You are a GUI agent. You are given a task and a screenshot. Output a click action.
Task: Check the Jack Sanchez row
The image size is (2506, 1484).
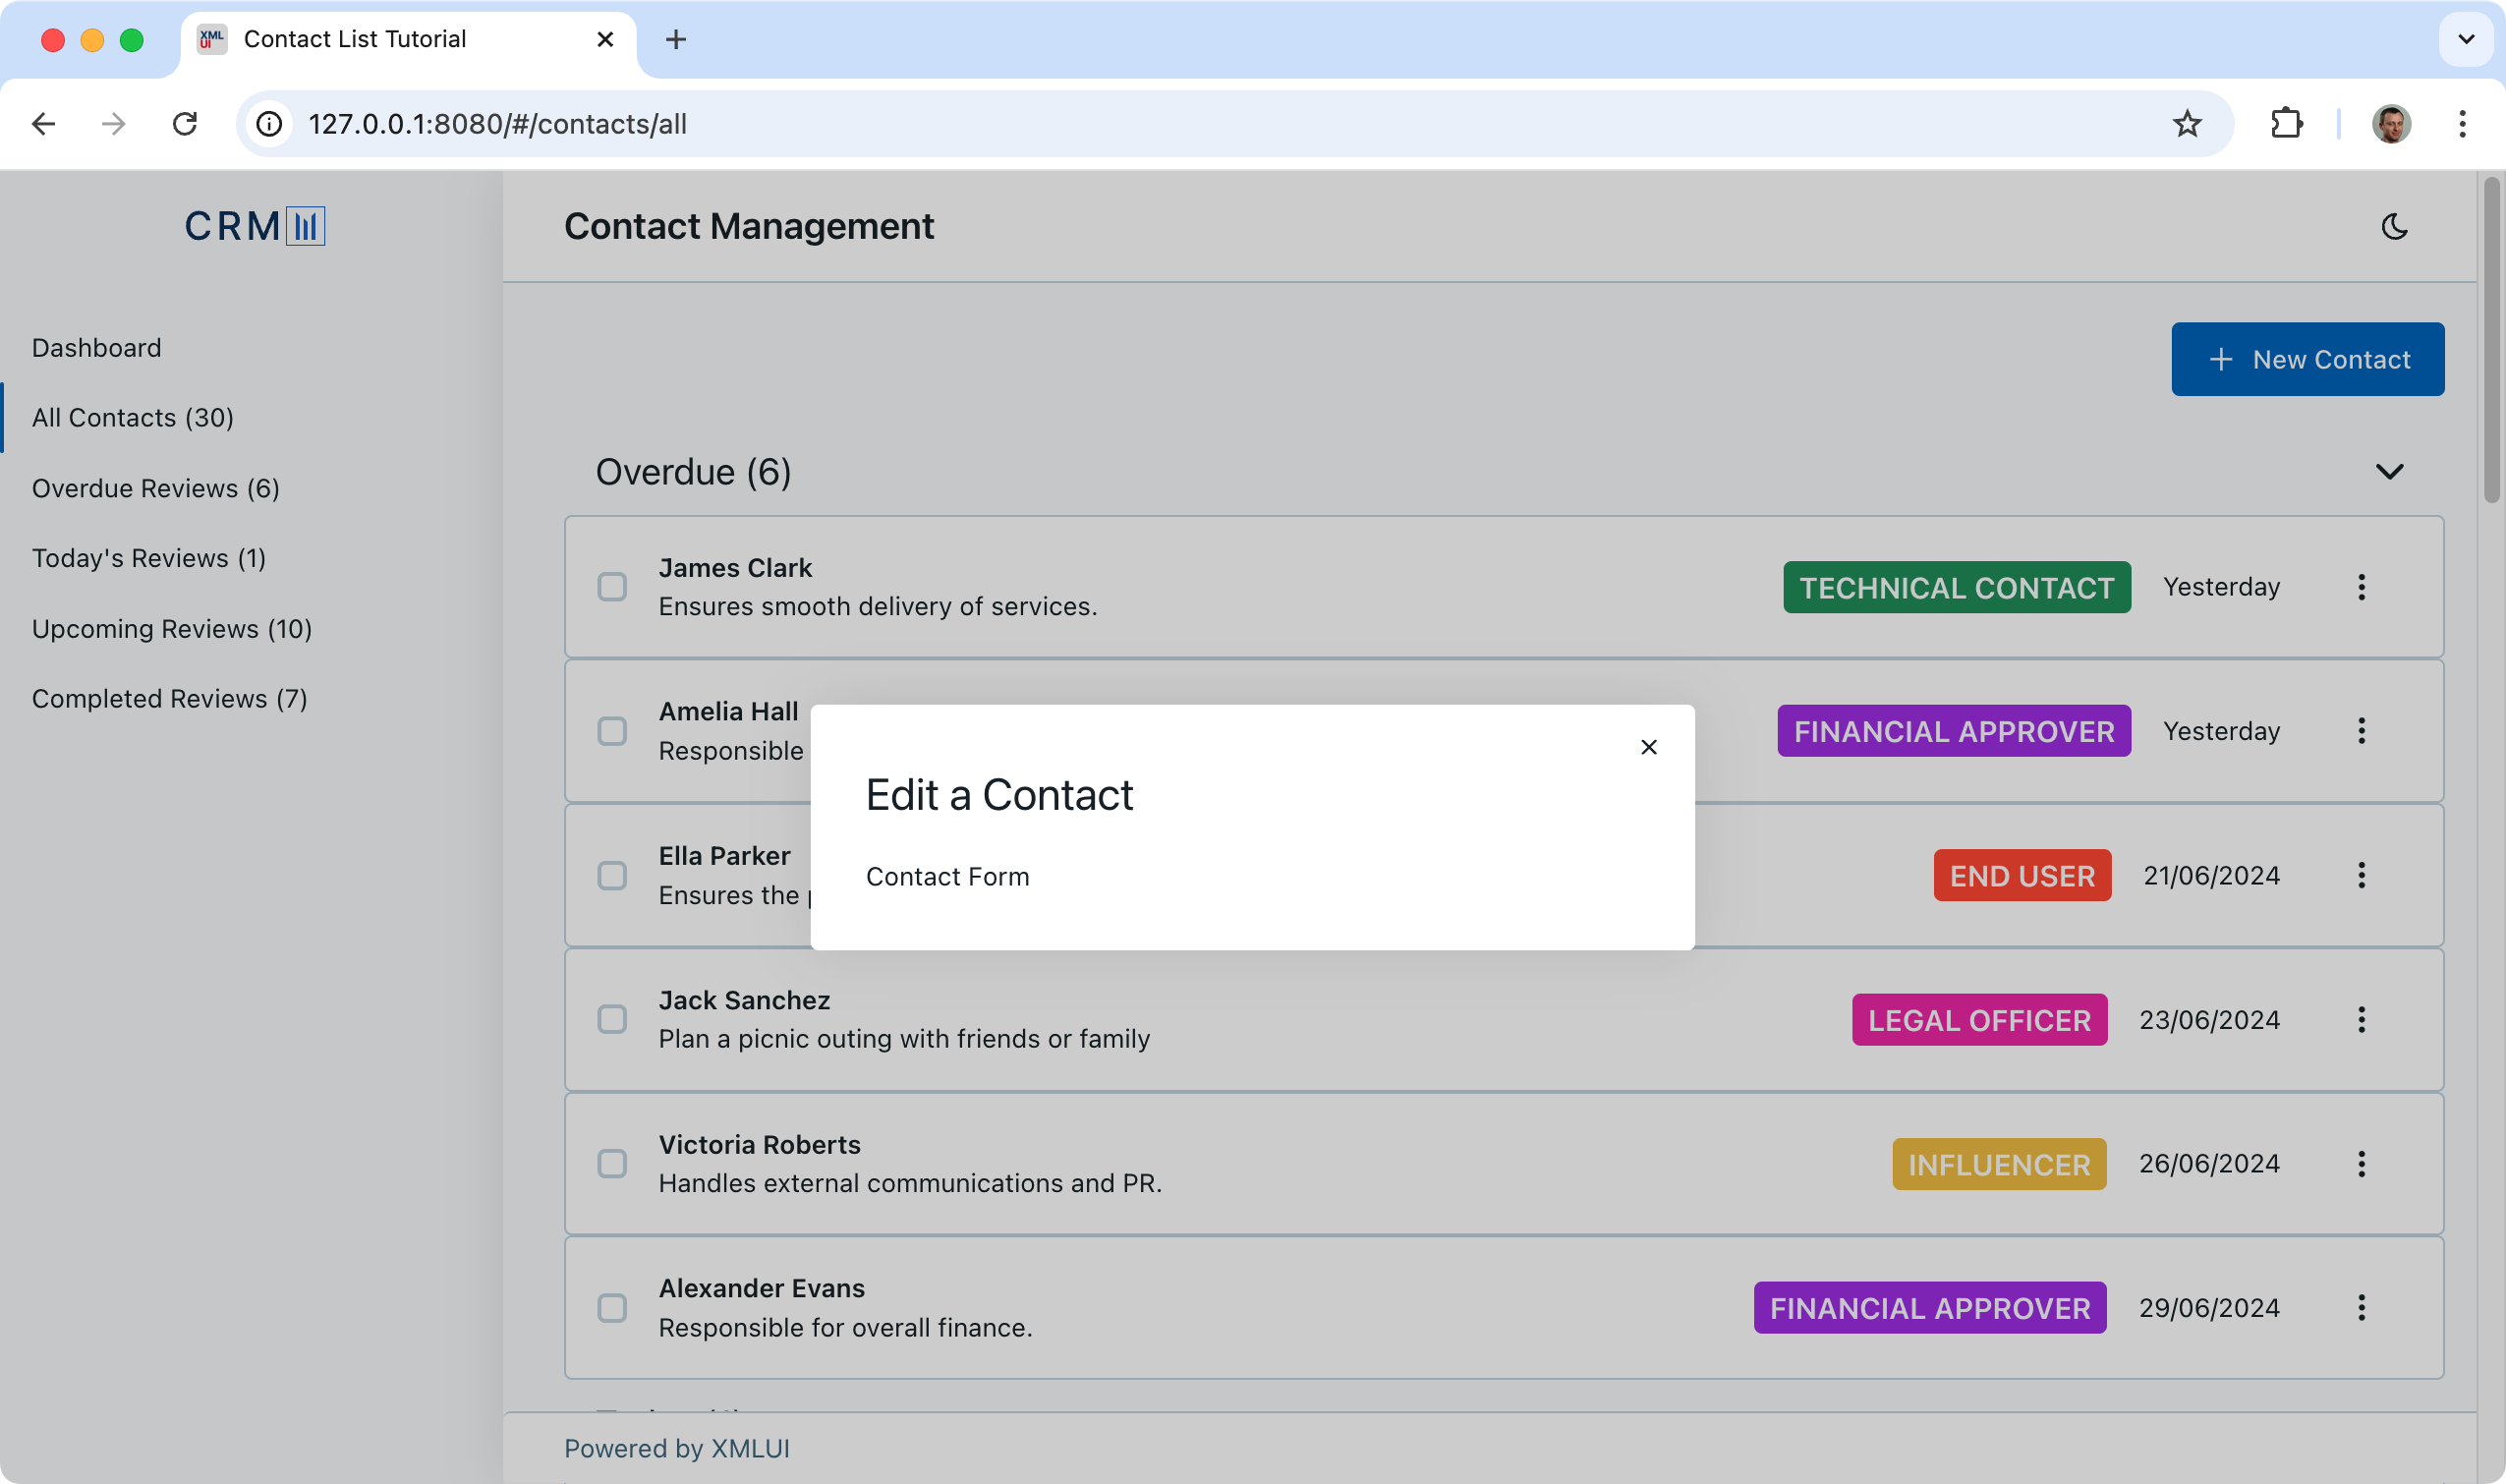coord(612,1020)
